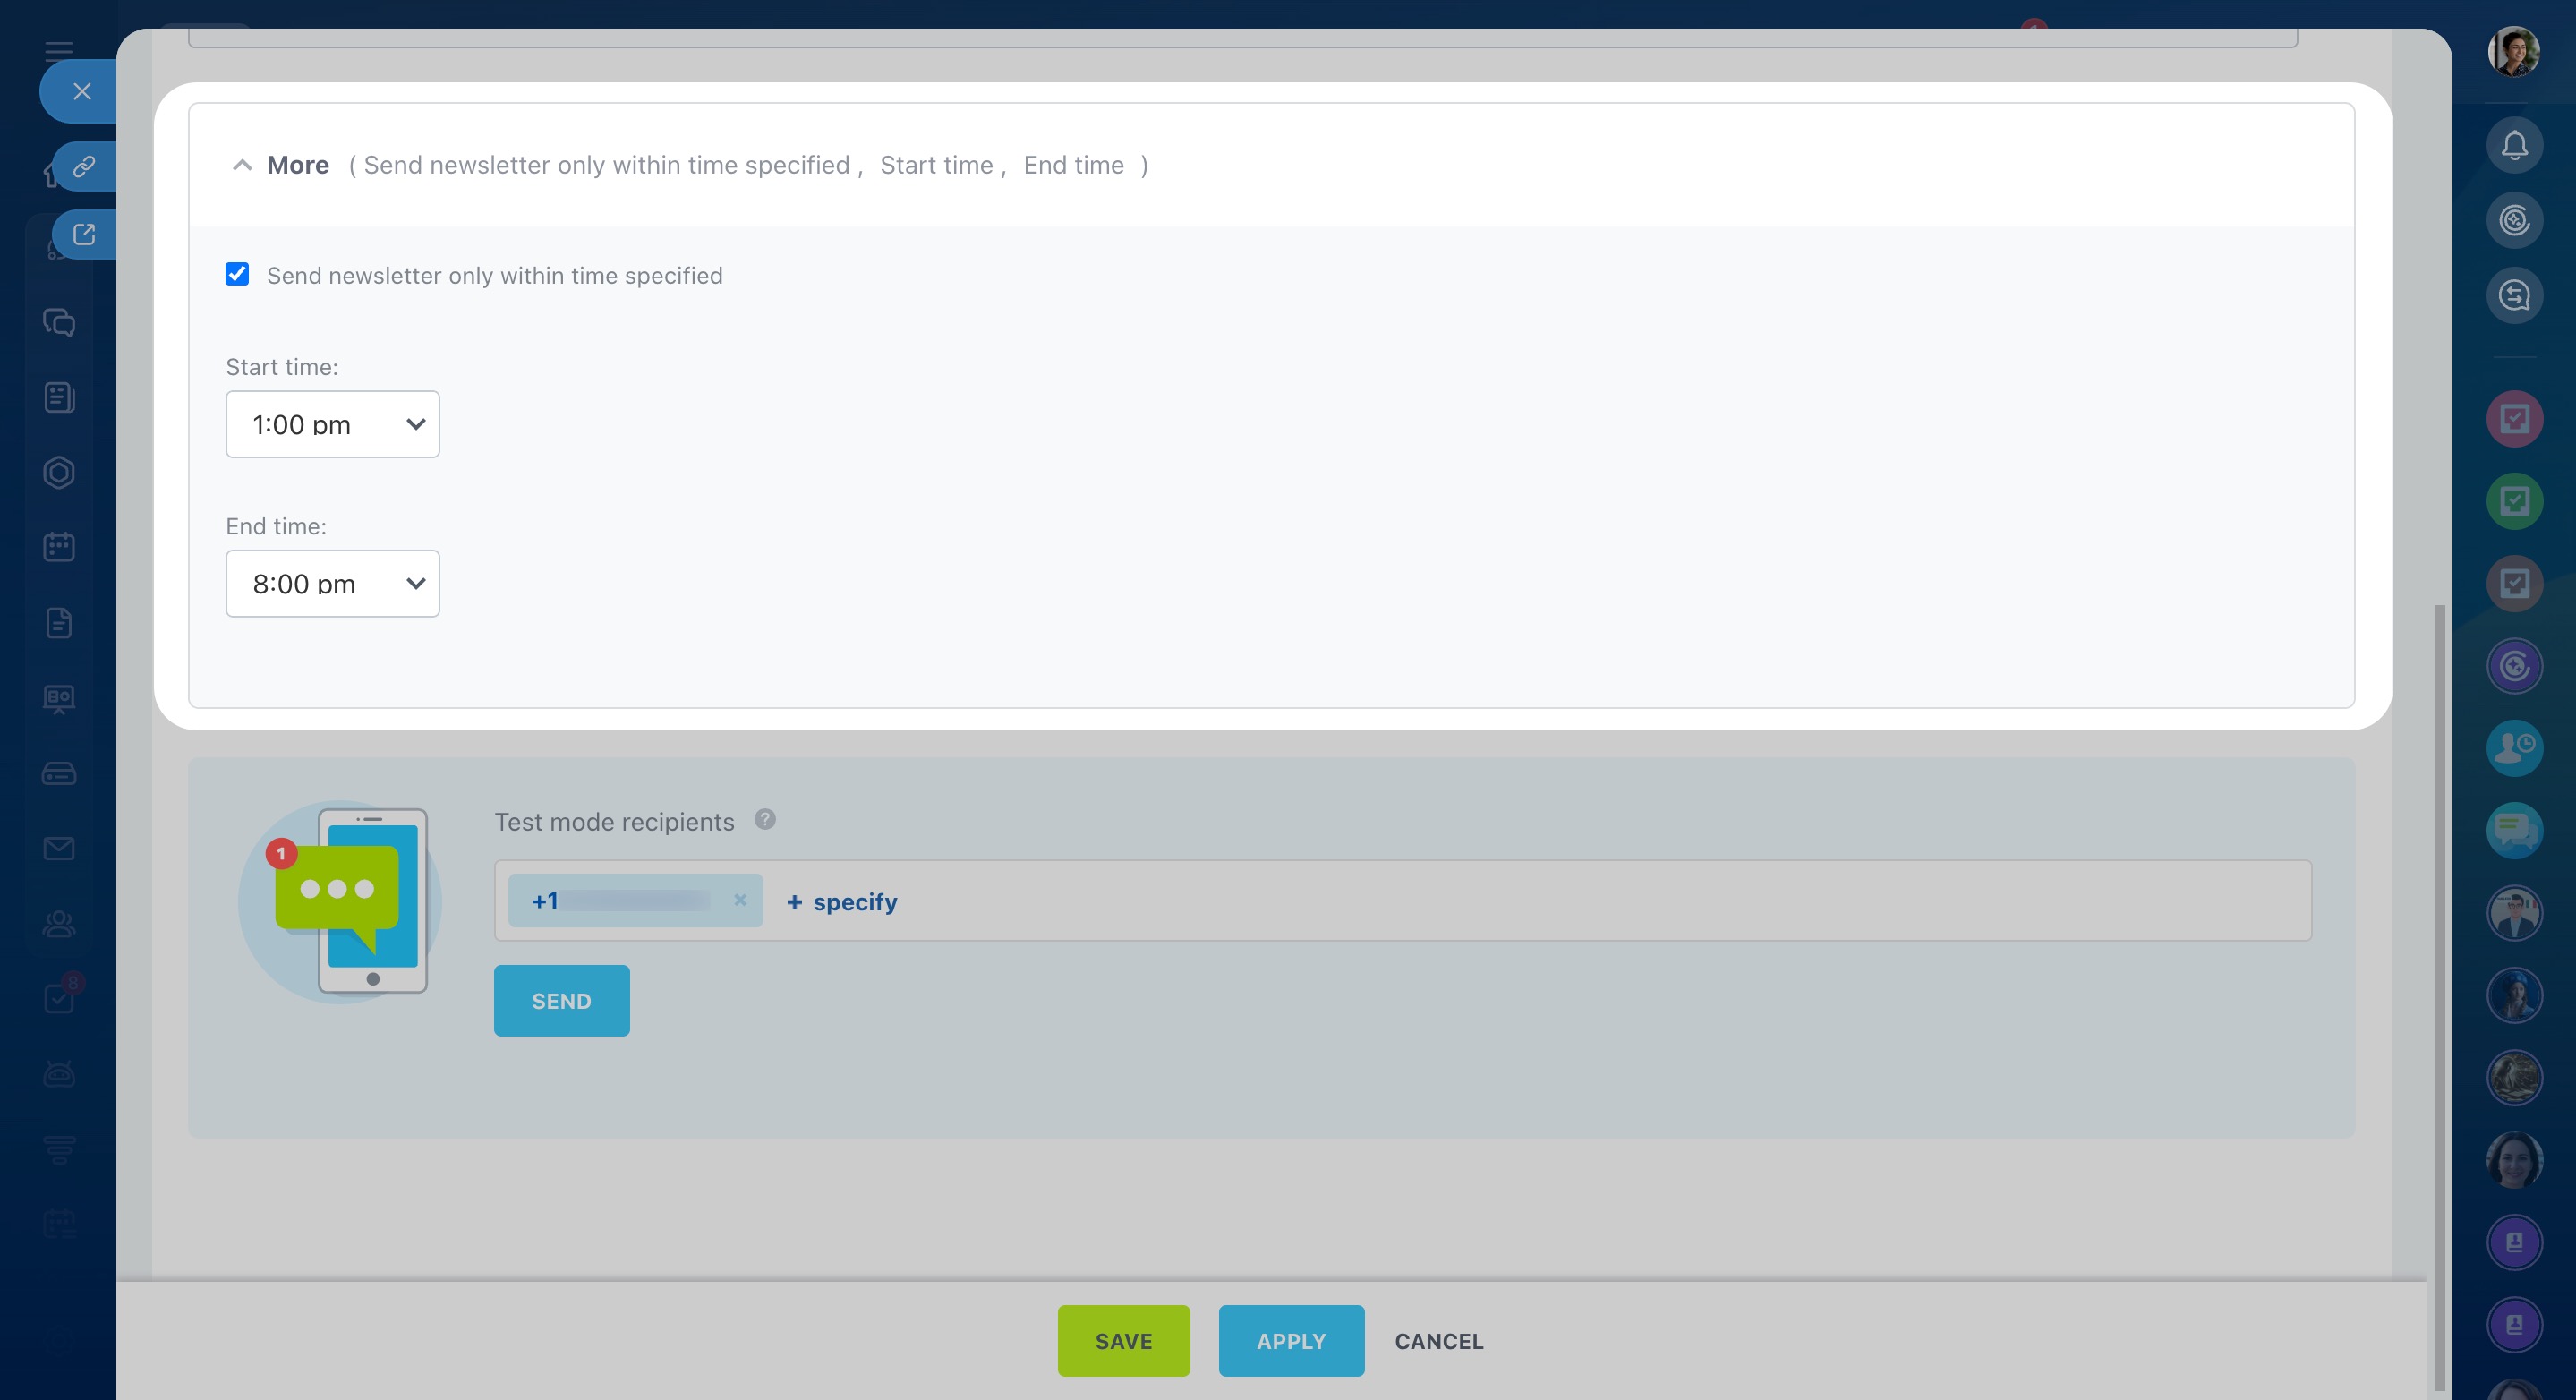Open the Start time dropdown
The width and height of the screenshot is (2576, 1400).
[332, 424]
